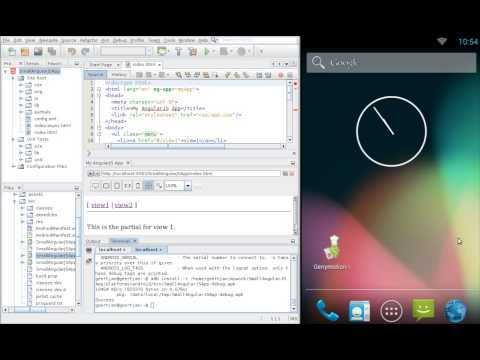This screenshot has height=360, width=480.
Task: Click the Clean and Build icon
Action: (x=192, y=52)
